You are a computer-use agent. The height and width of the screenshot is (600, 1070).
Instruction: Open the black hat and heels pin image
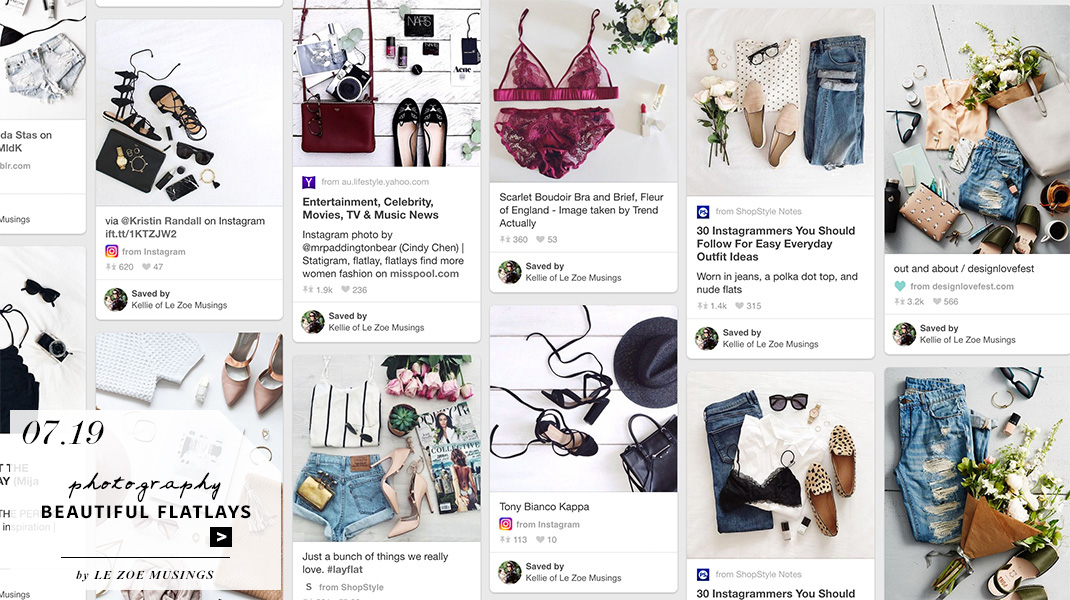click(583, 399)
